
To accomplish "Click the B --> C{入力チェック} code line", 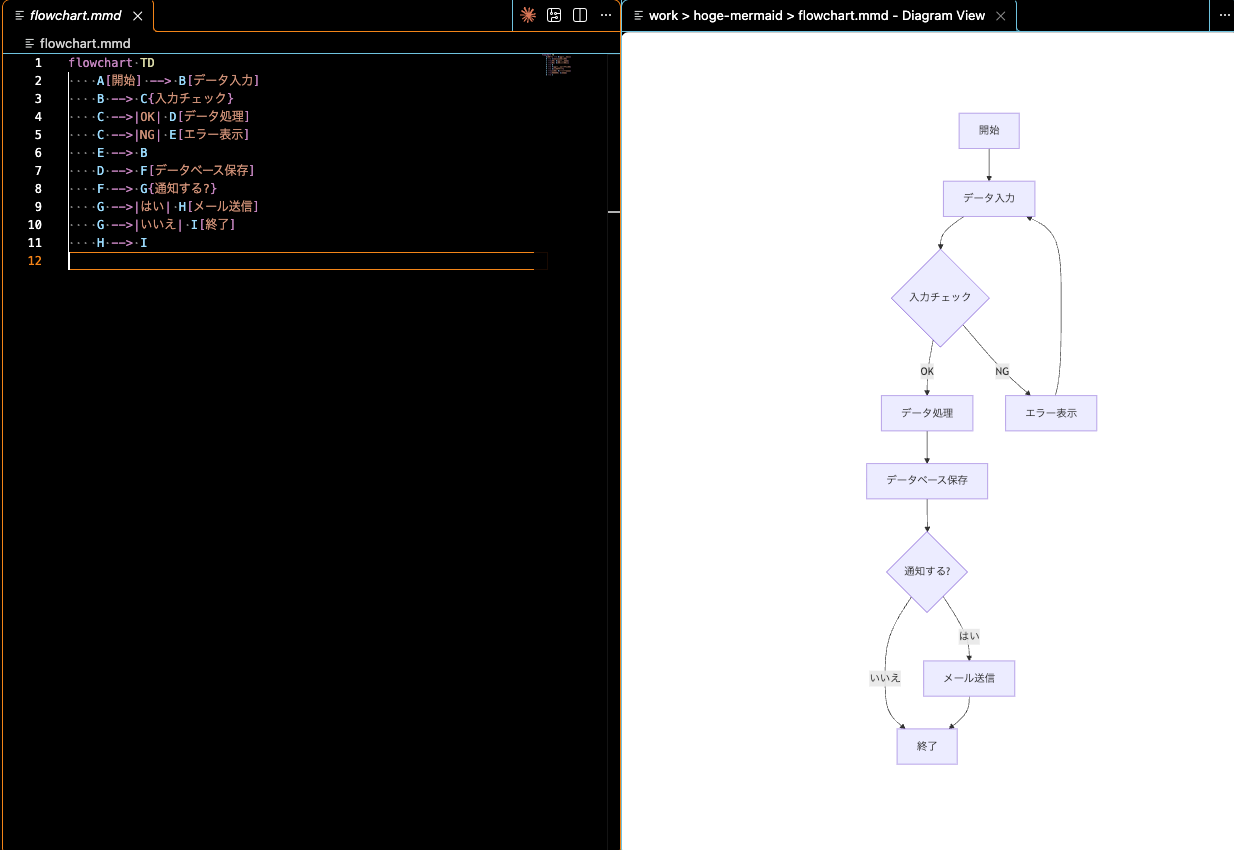I will tap(165, 98).
